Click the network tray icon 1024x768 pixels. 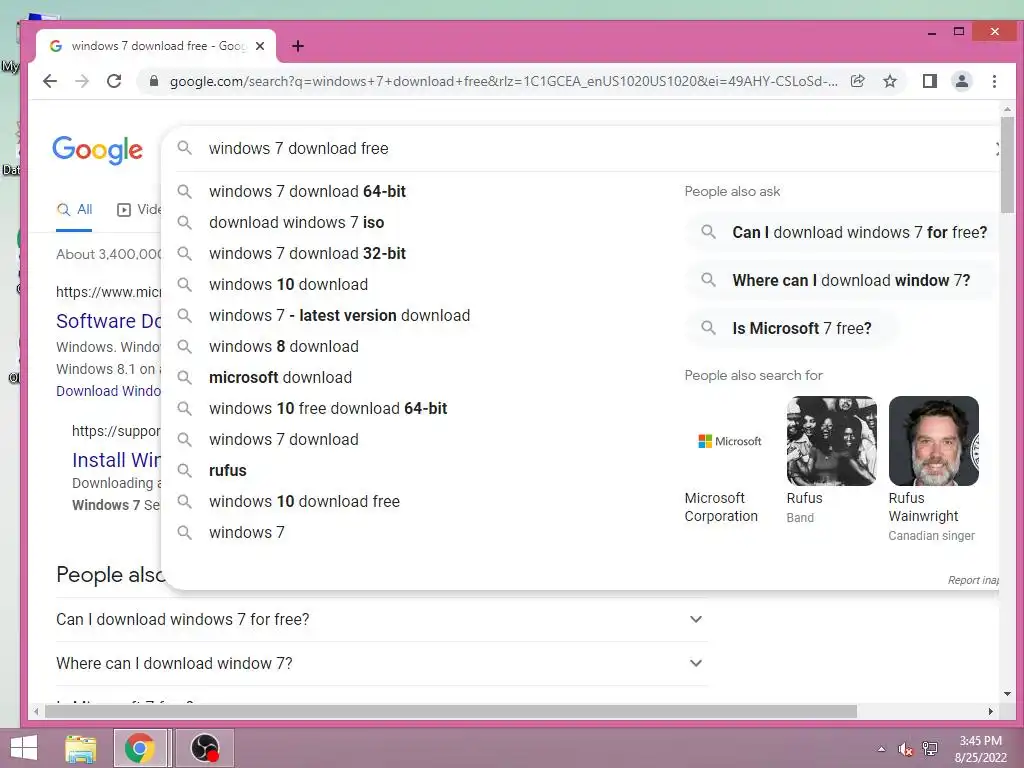[930, 749]
